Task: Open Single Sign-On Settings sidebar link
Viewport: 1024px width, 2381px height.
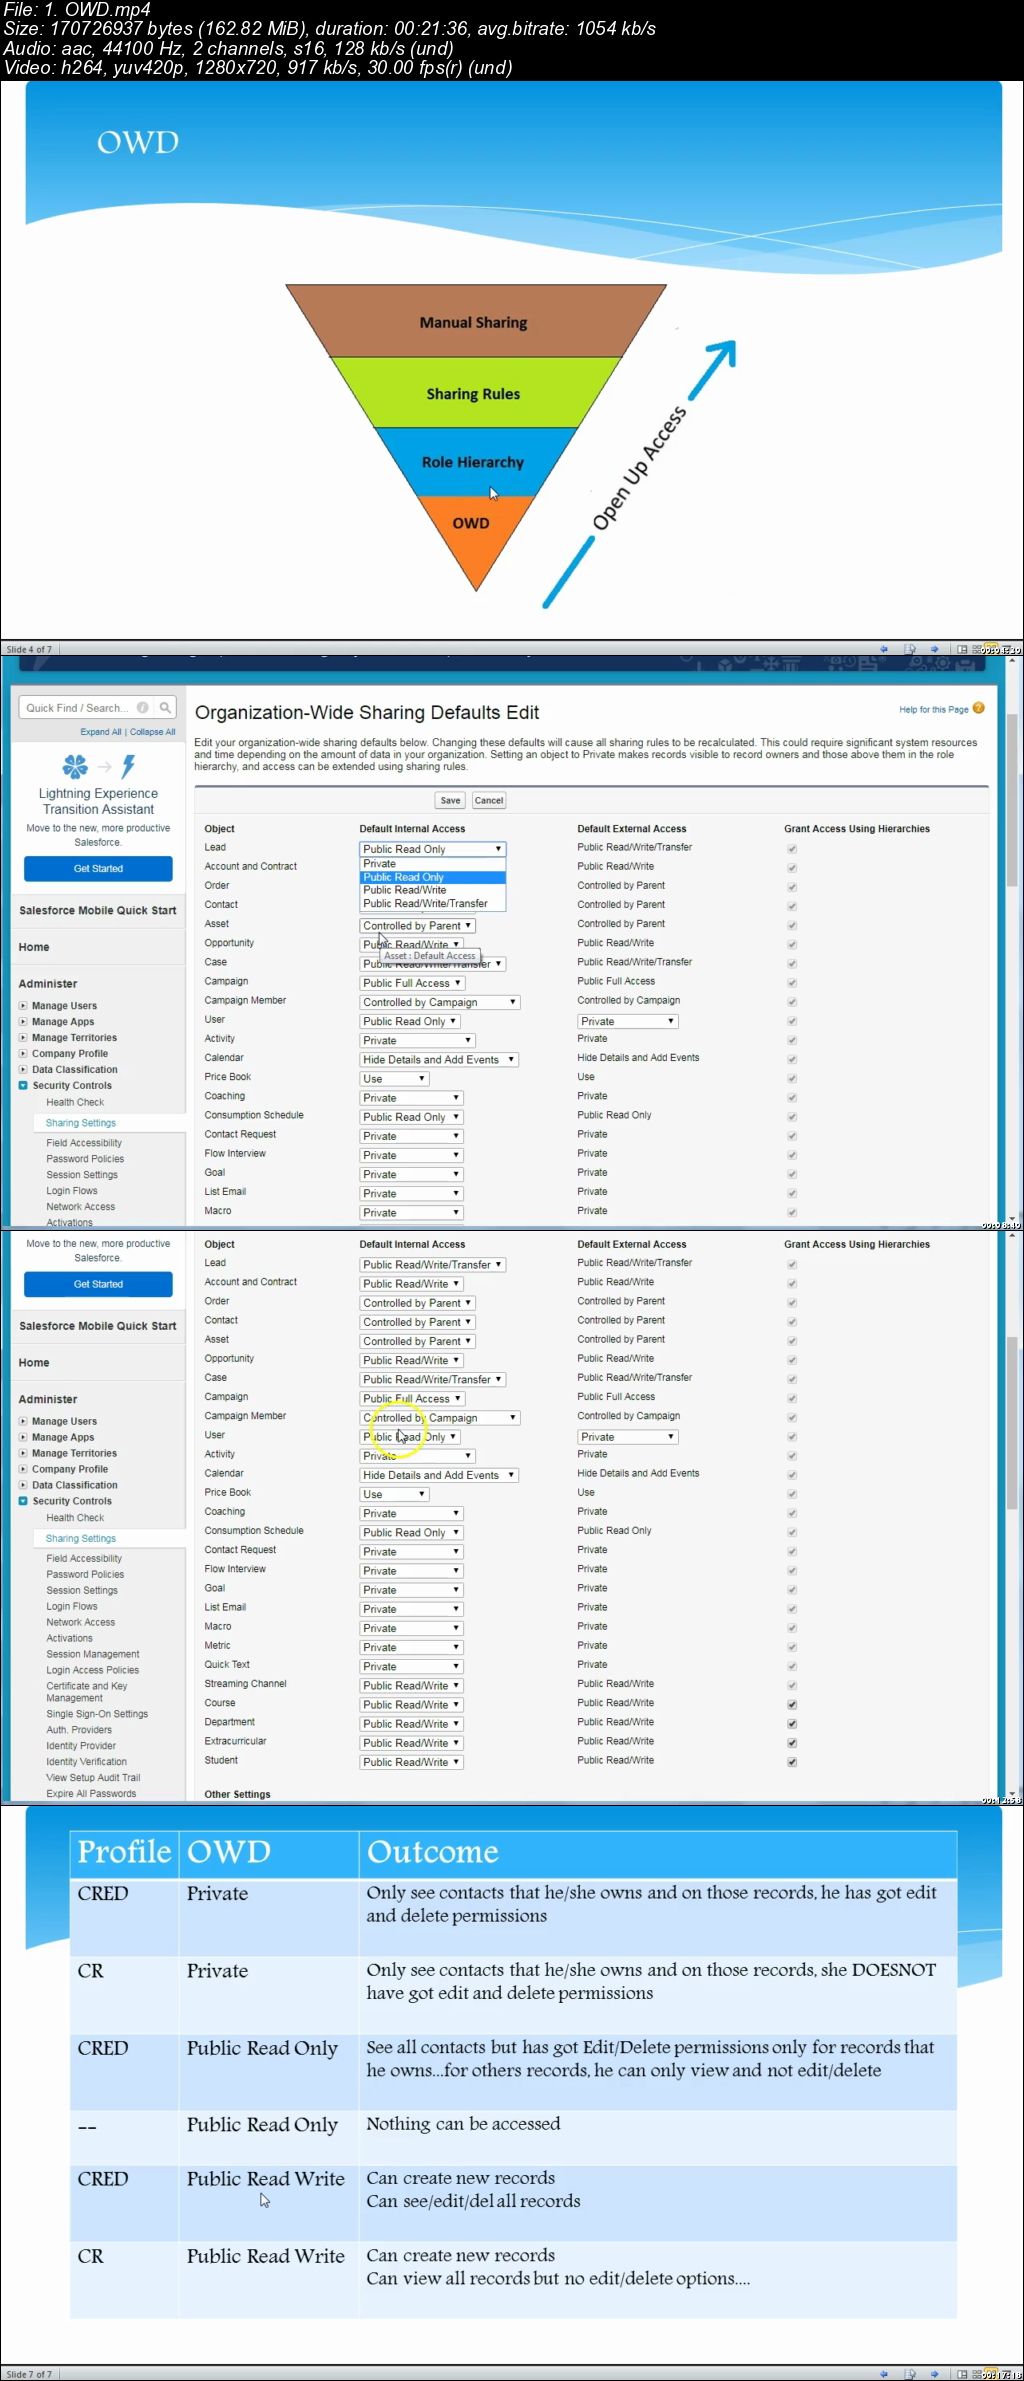Action: coord(97,1714)
